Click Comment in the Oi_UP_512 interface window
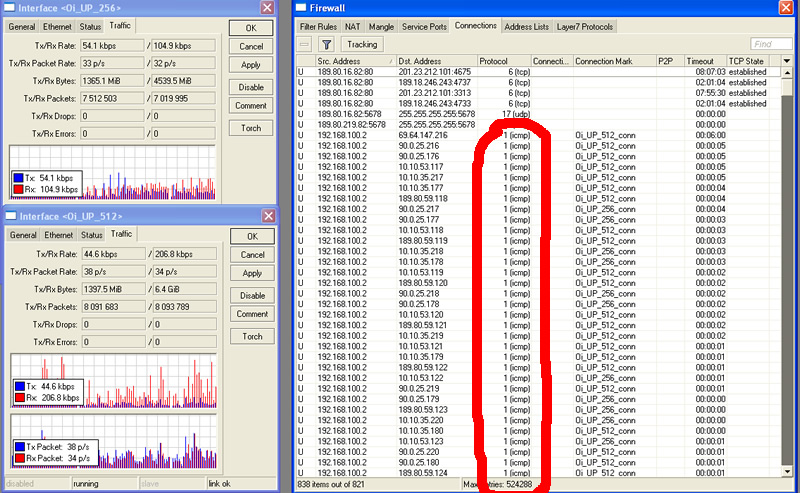Image resolution: width=800 pixels, height=493 pixels. tap(253, 314)
